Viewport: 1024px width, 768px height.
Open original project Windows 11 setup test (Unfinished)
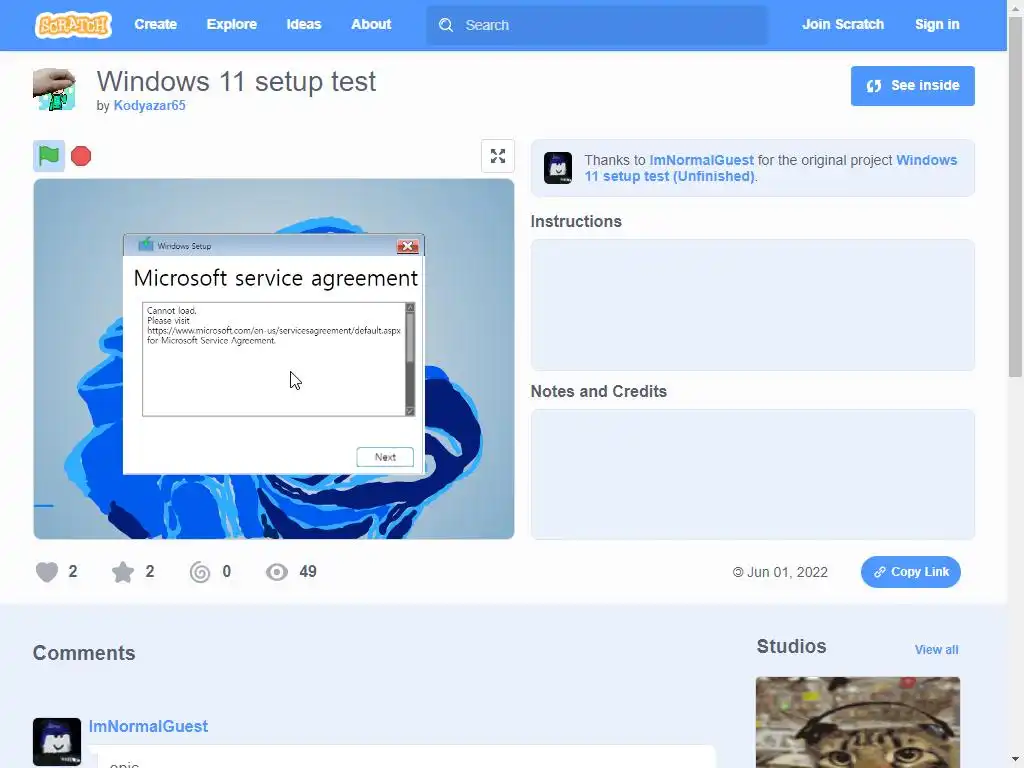(x=771, y=168)
